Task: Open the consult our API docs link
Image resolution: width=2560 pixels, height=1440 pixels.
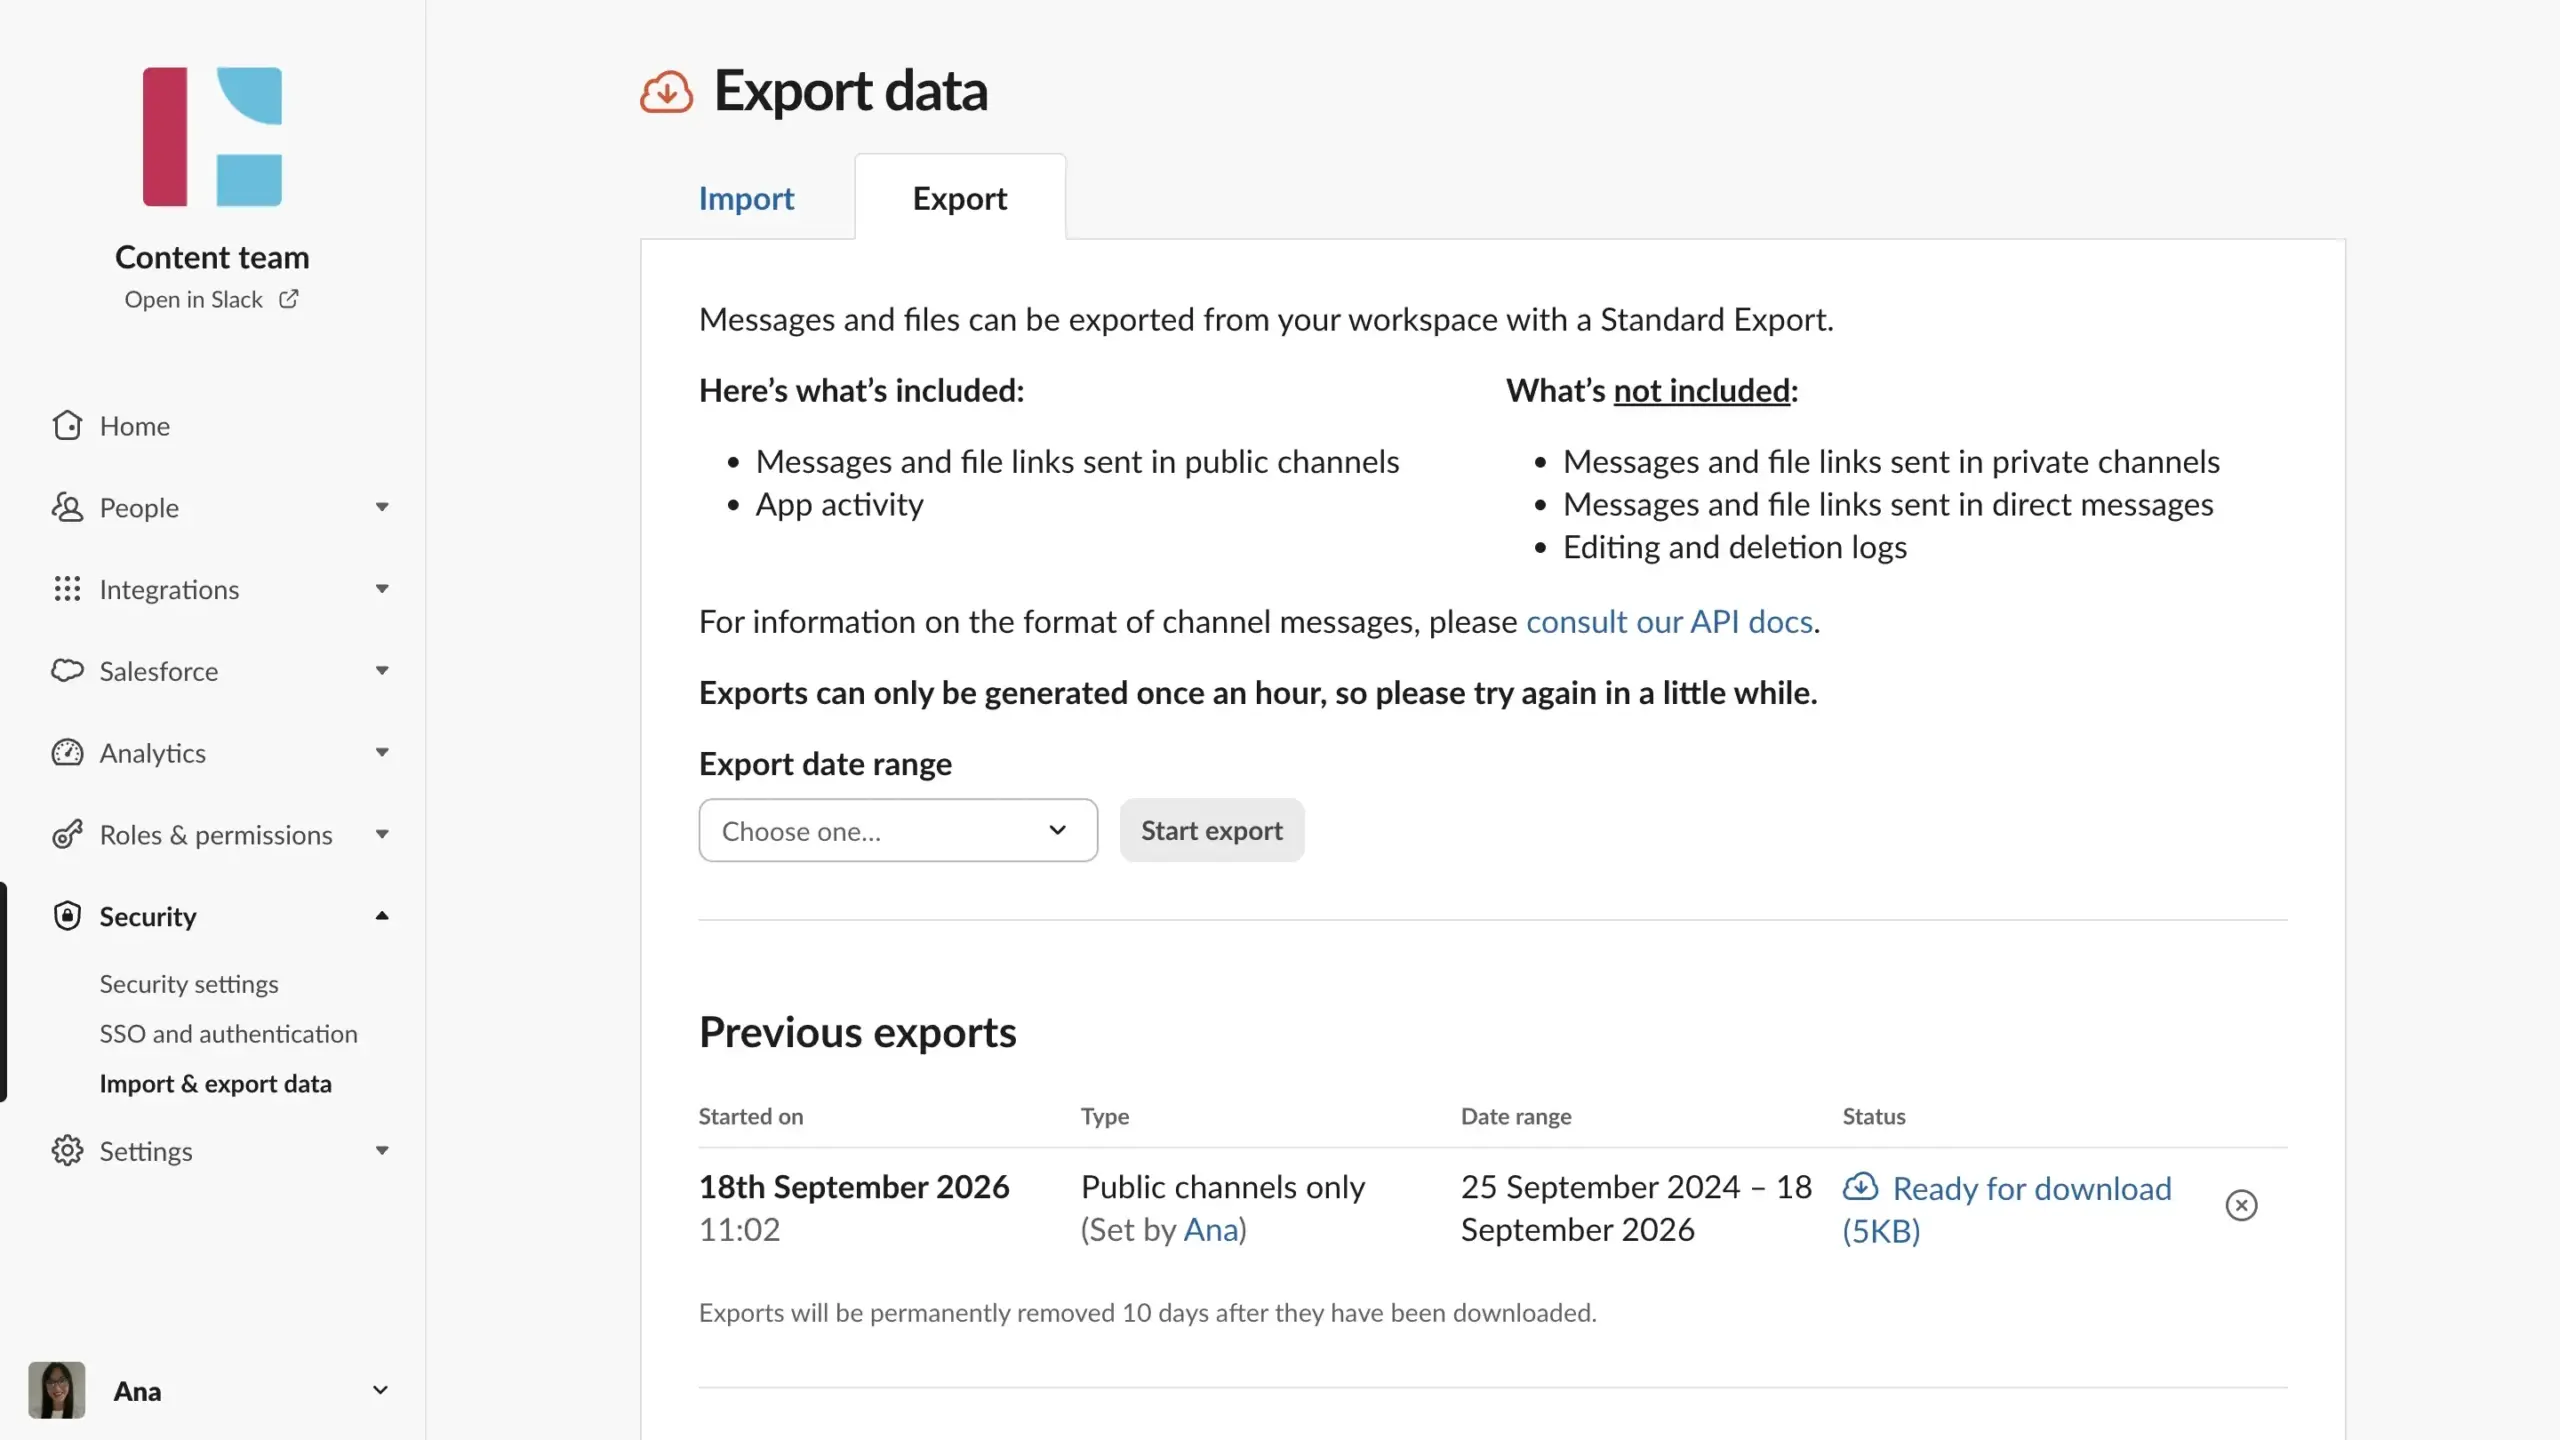Action: click(1669, 622)
